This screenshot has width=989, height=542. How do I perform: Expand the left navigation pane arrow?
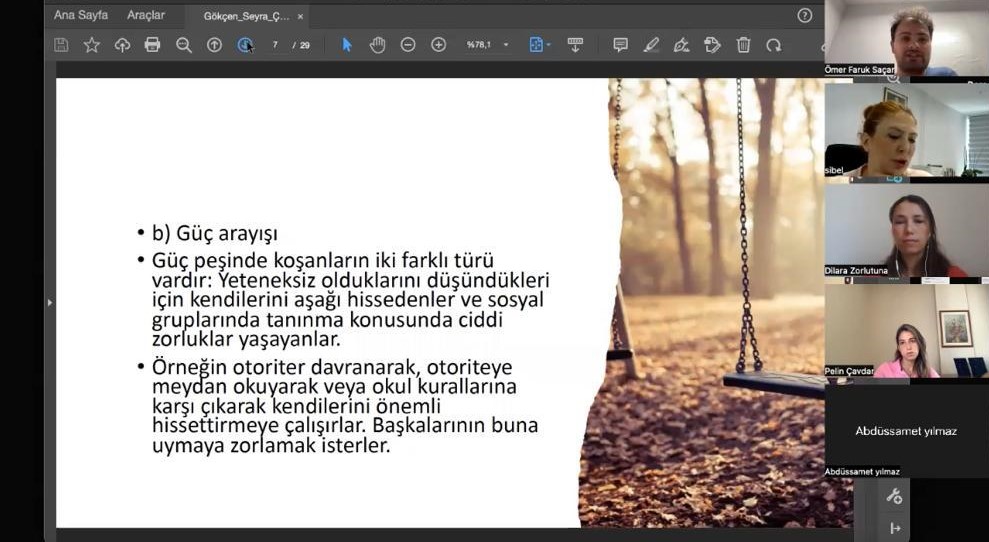pos(50,303)
